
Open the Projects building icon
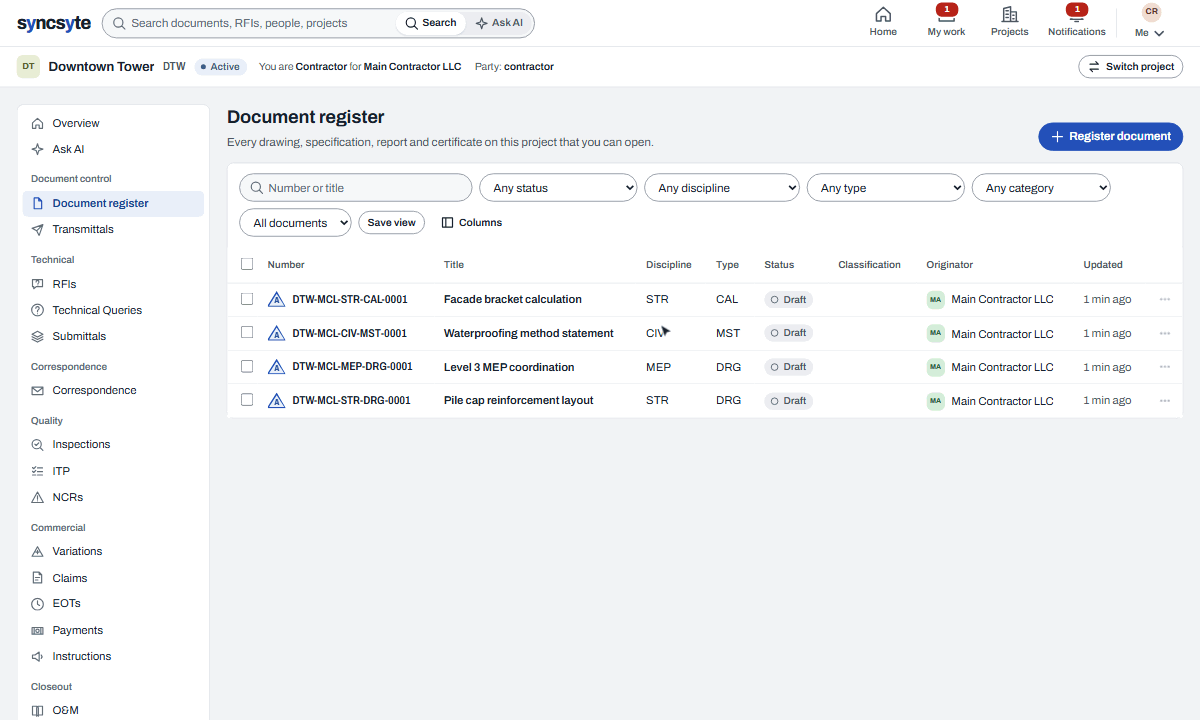point(1010,14)
